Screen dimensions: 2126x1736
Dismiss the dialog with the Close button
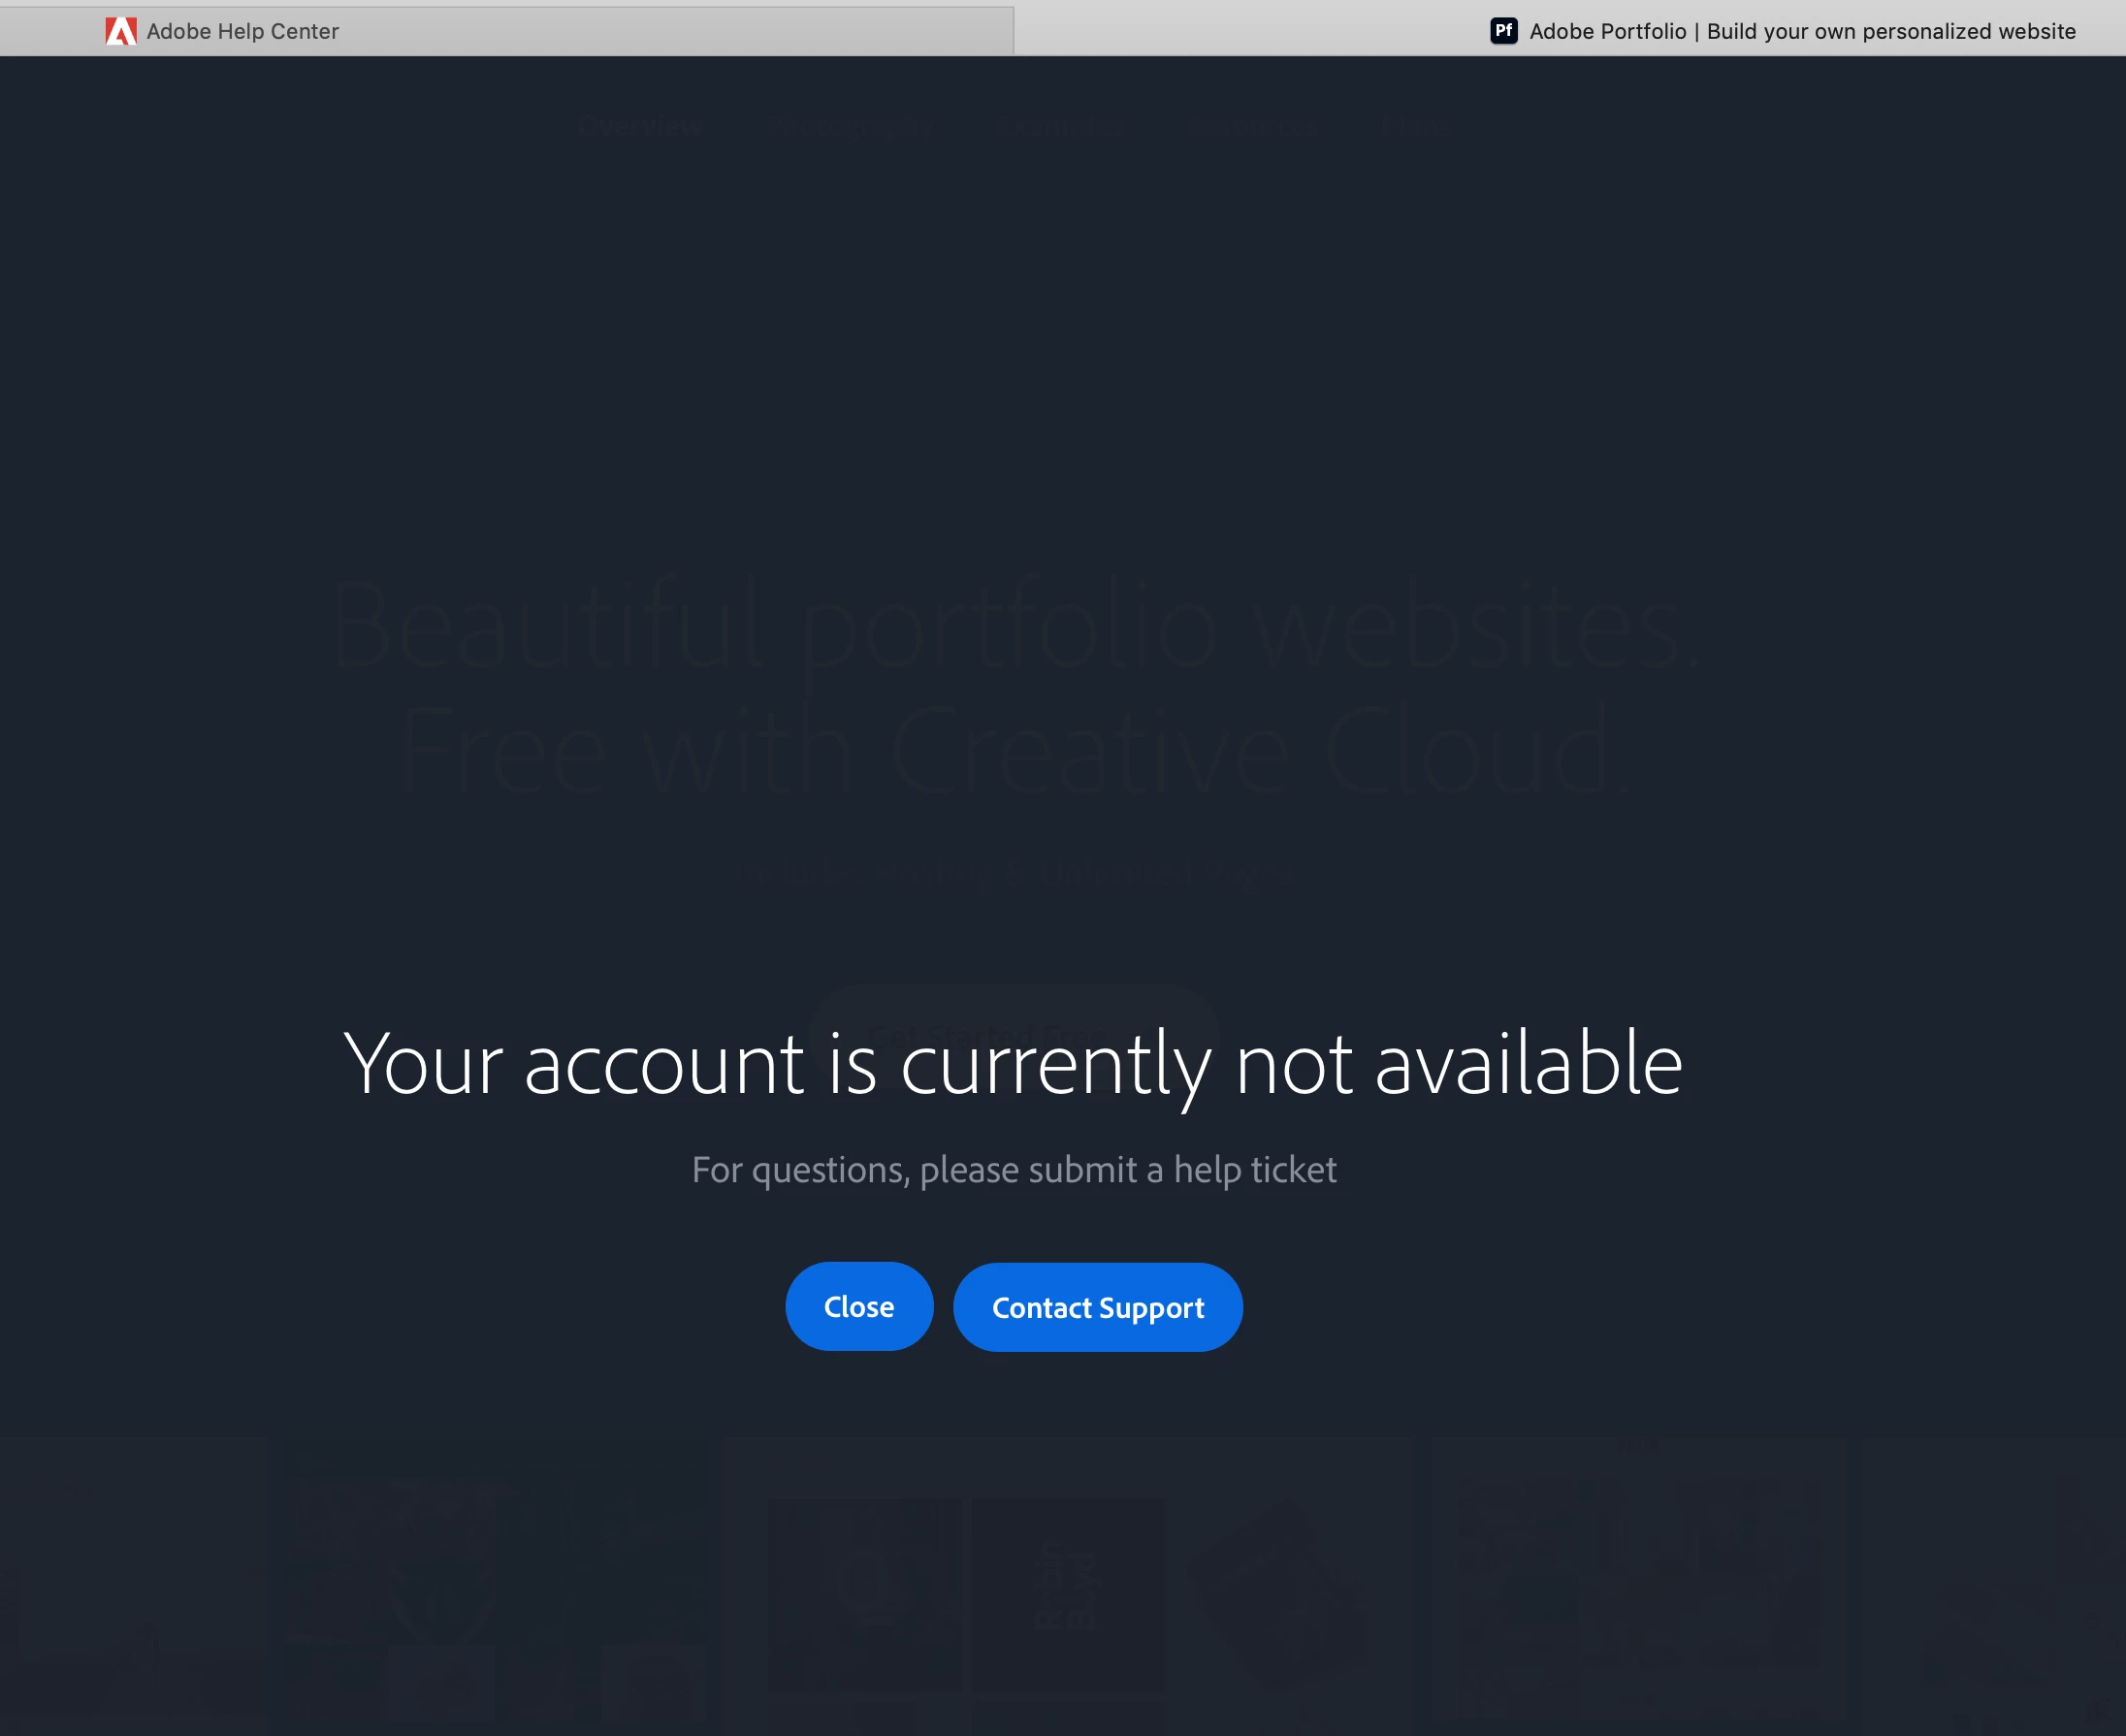(859, 1306)
